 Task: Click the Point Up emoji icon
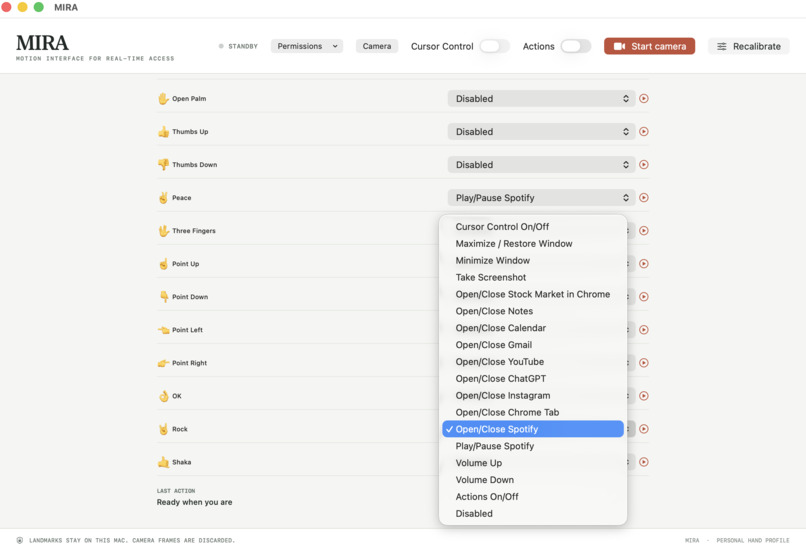point(163,264)
